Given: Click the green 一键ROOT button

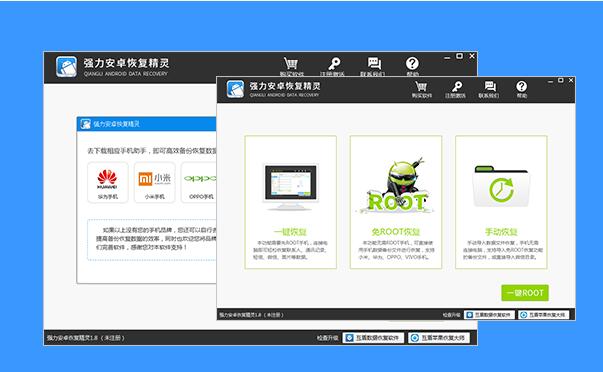Looking at the screenshot, I should [525, 293].
